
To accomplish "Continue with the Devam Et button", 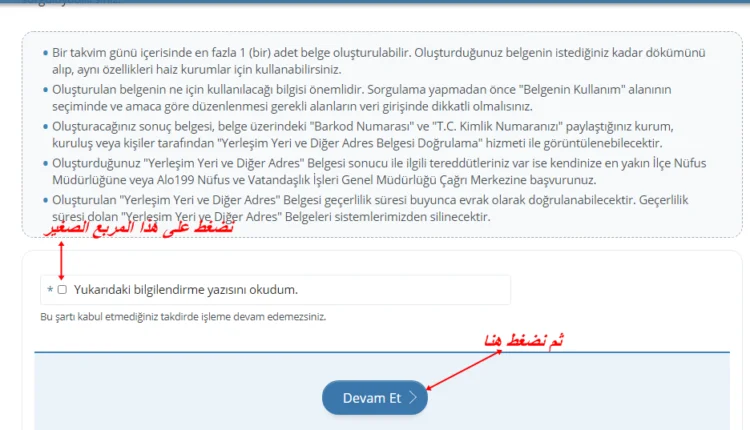I will (375, 397).
